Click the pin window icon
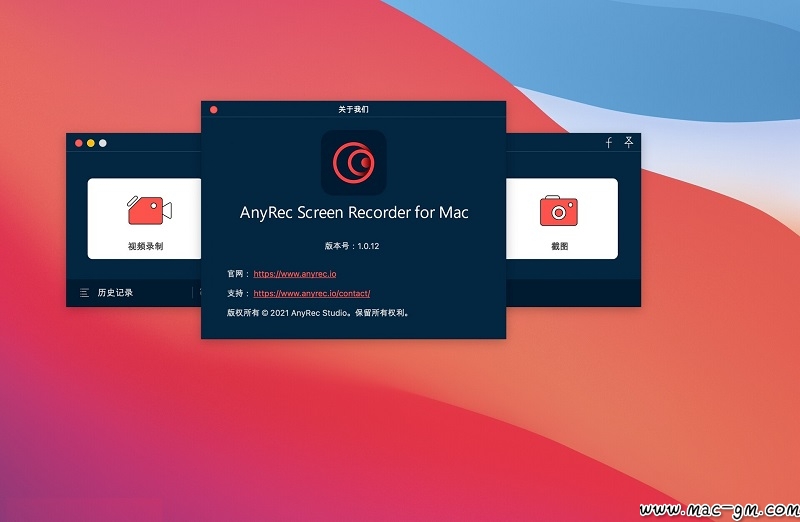Image resolution: width=800 pixels, height=522 pixels. [x=629, y=142]
